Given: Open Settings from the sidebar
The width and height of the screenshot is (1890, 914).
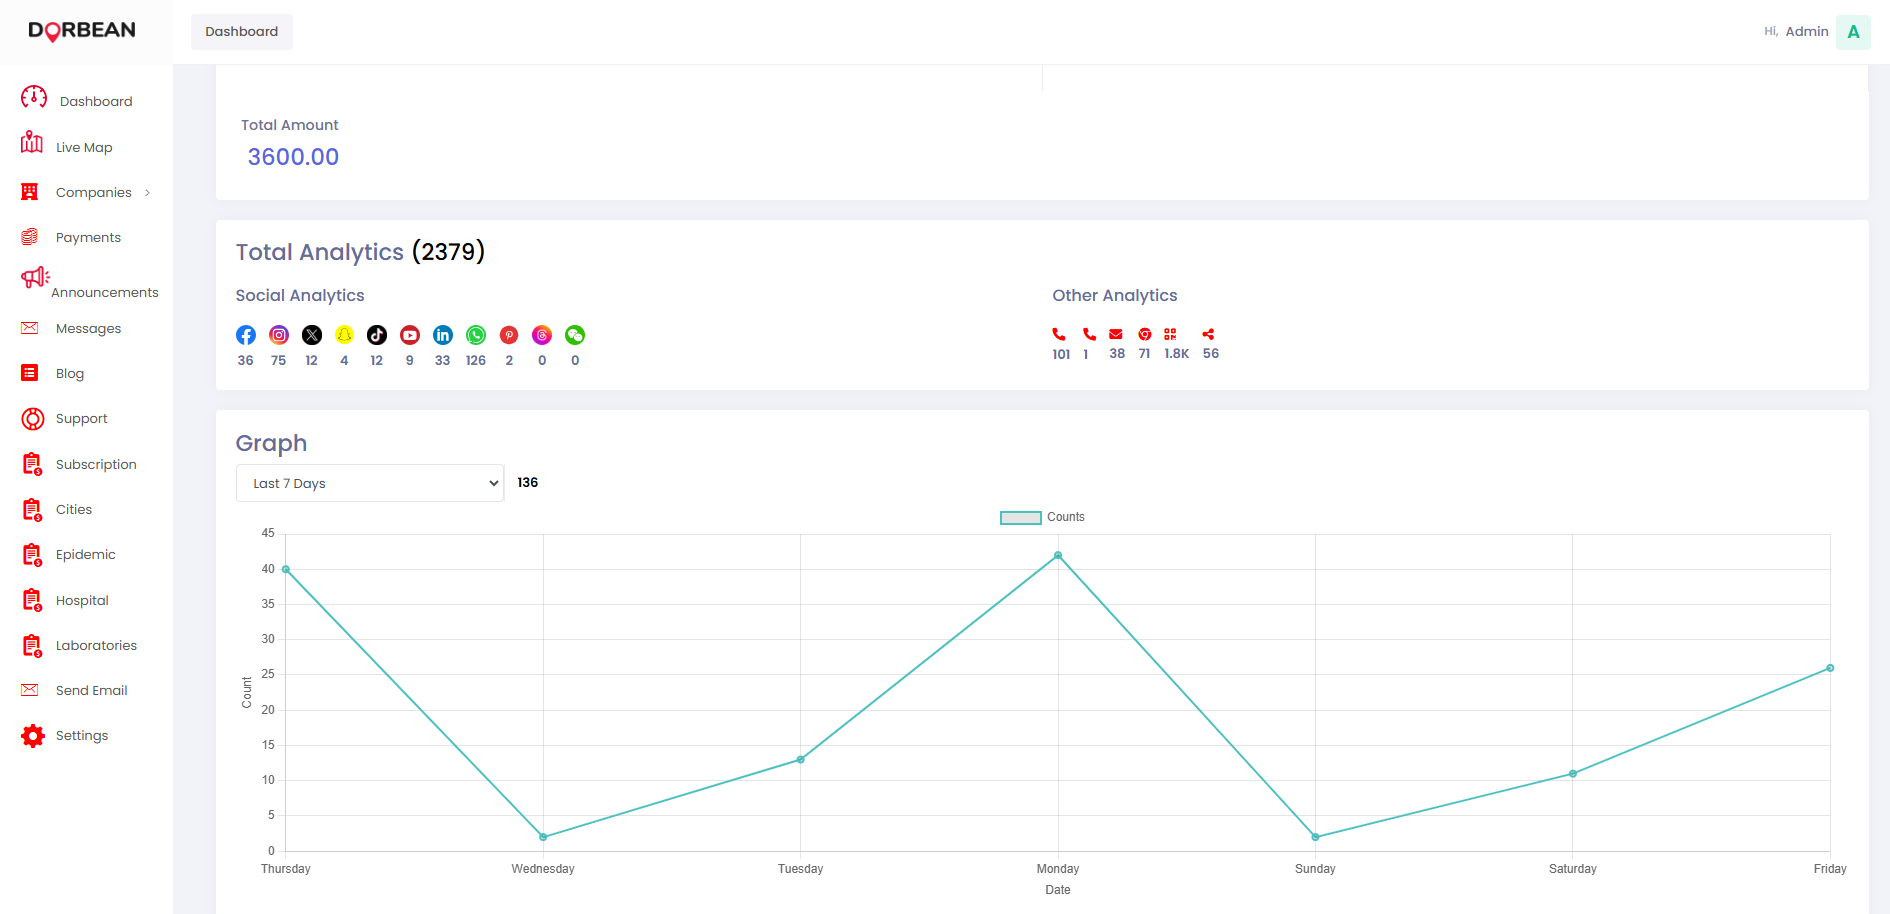Looking at the screenshot, I should (82, 735).
